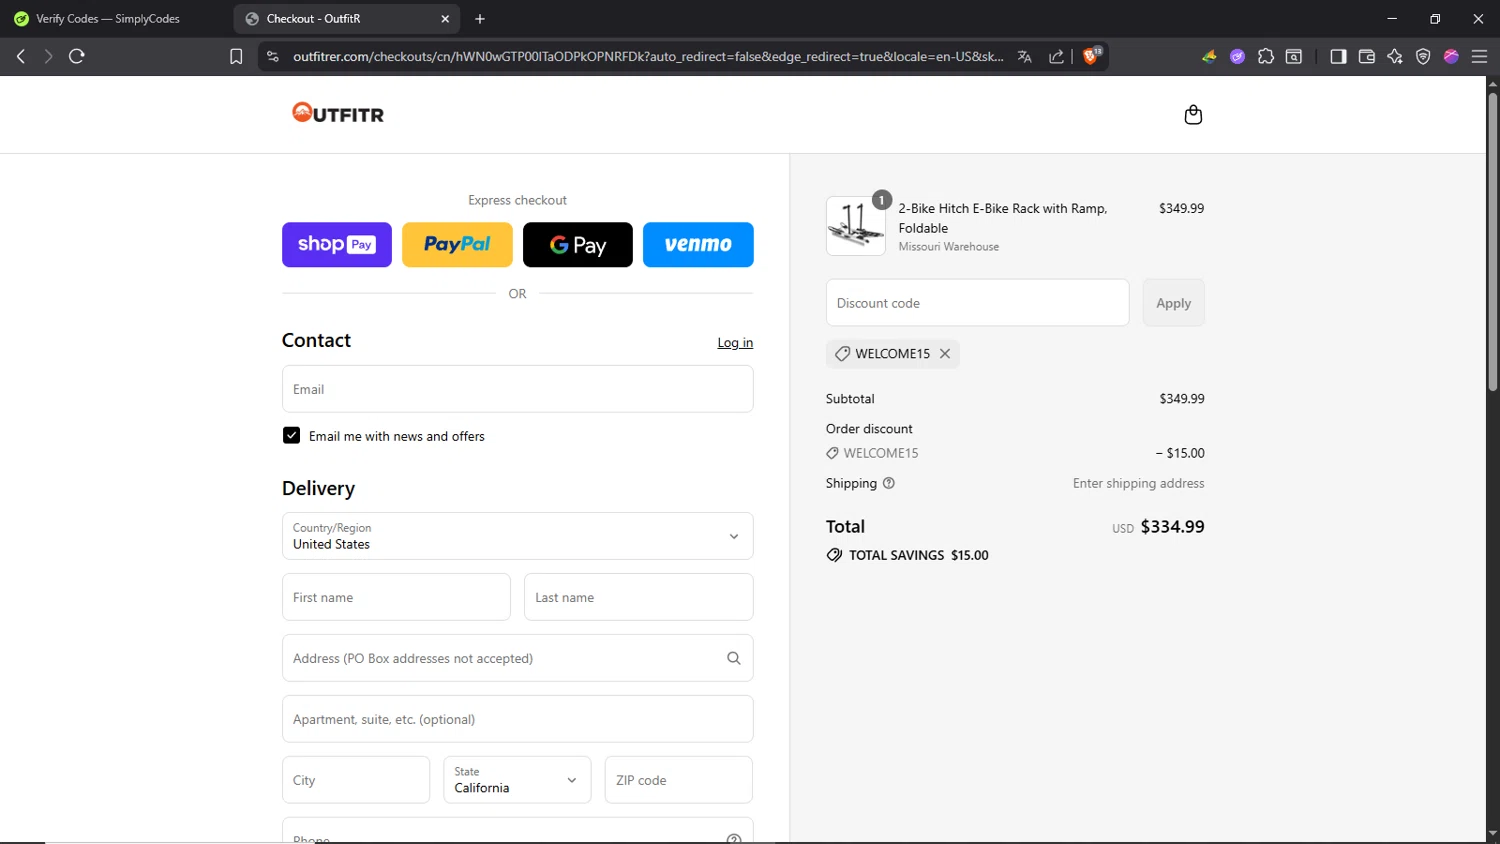Click the WELCOME15 discount tag
1500x844 pixels.
click(893, 354)
